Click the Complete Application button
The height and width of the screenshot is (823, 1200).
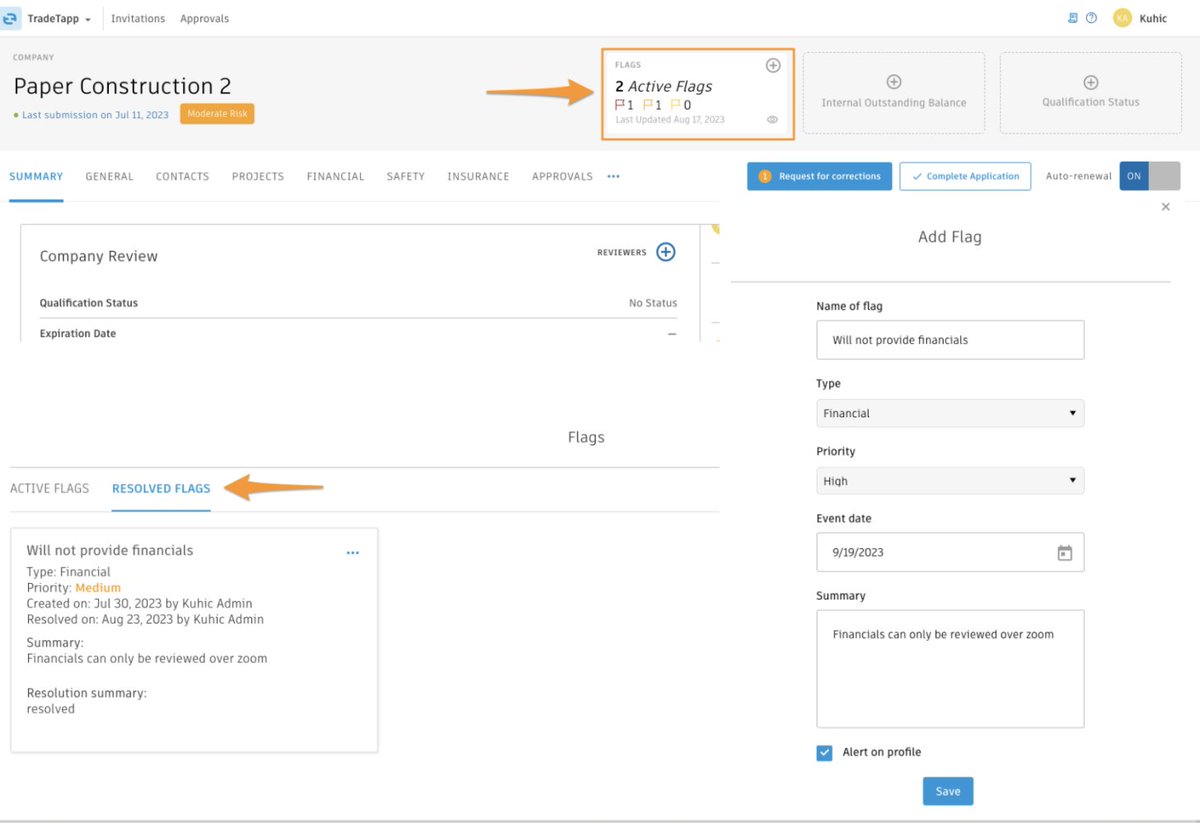[964, 175]
